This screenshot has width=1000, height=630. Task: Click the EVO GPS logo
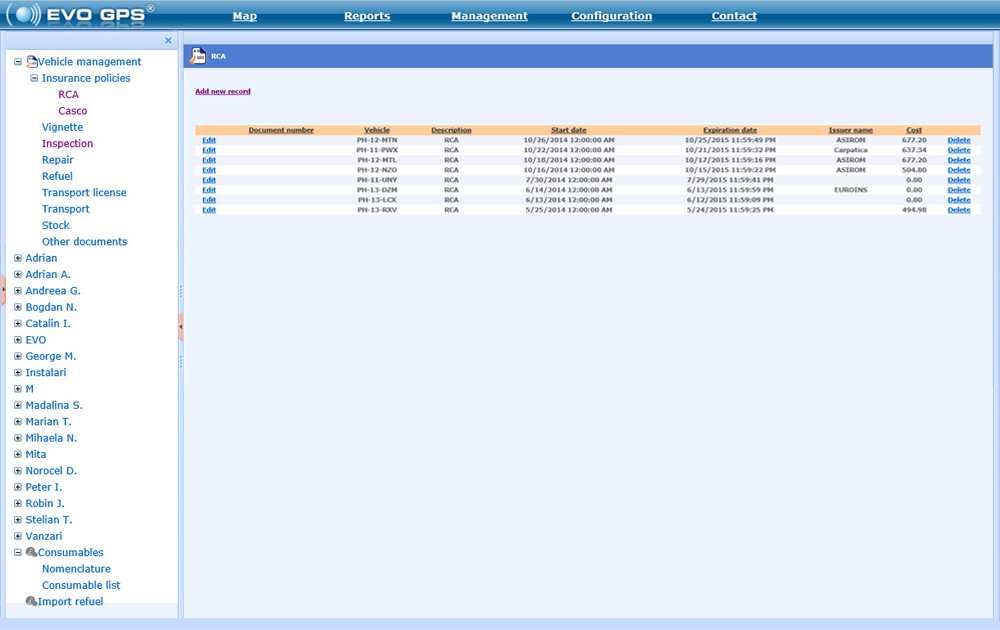[x=80, y=15]
